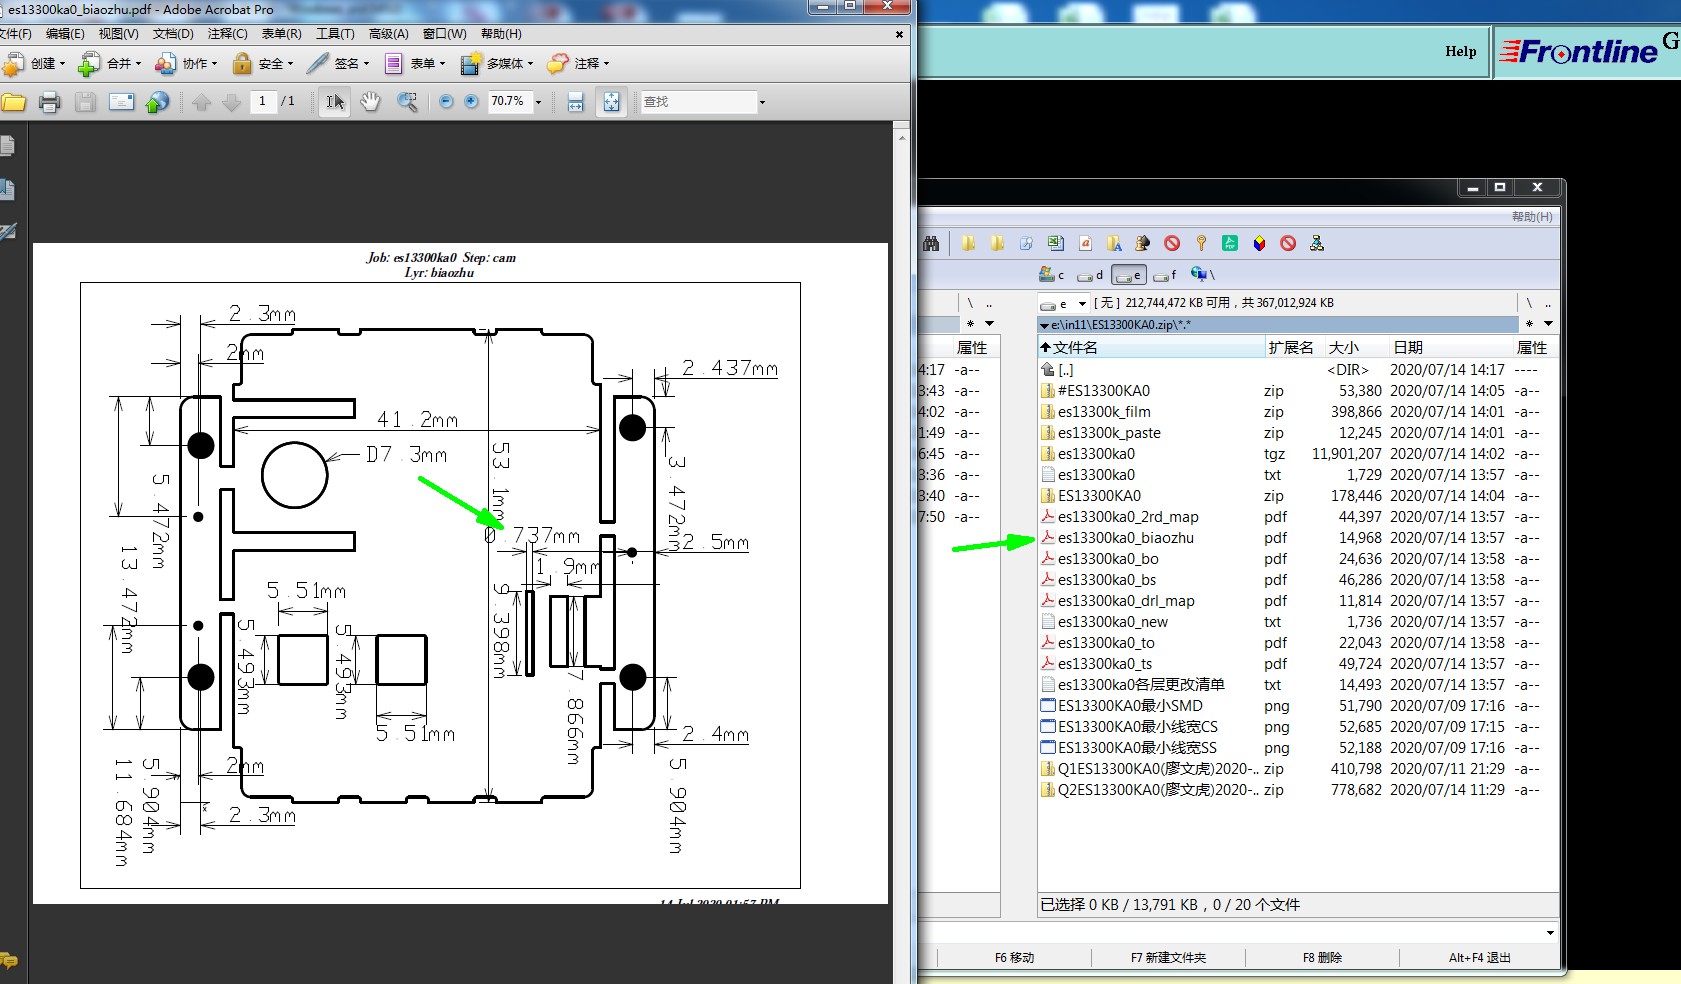This screenshot has height=984, width=1681.
Task: Click the marquee zoom magnifier tool
Action: click(407, 102)
